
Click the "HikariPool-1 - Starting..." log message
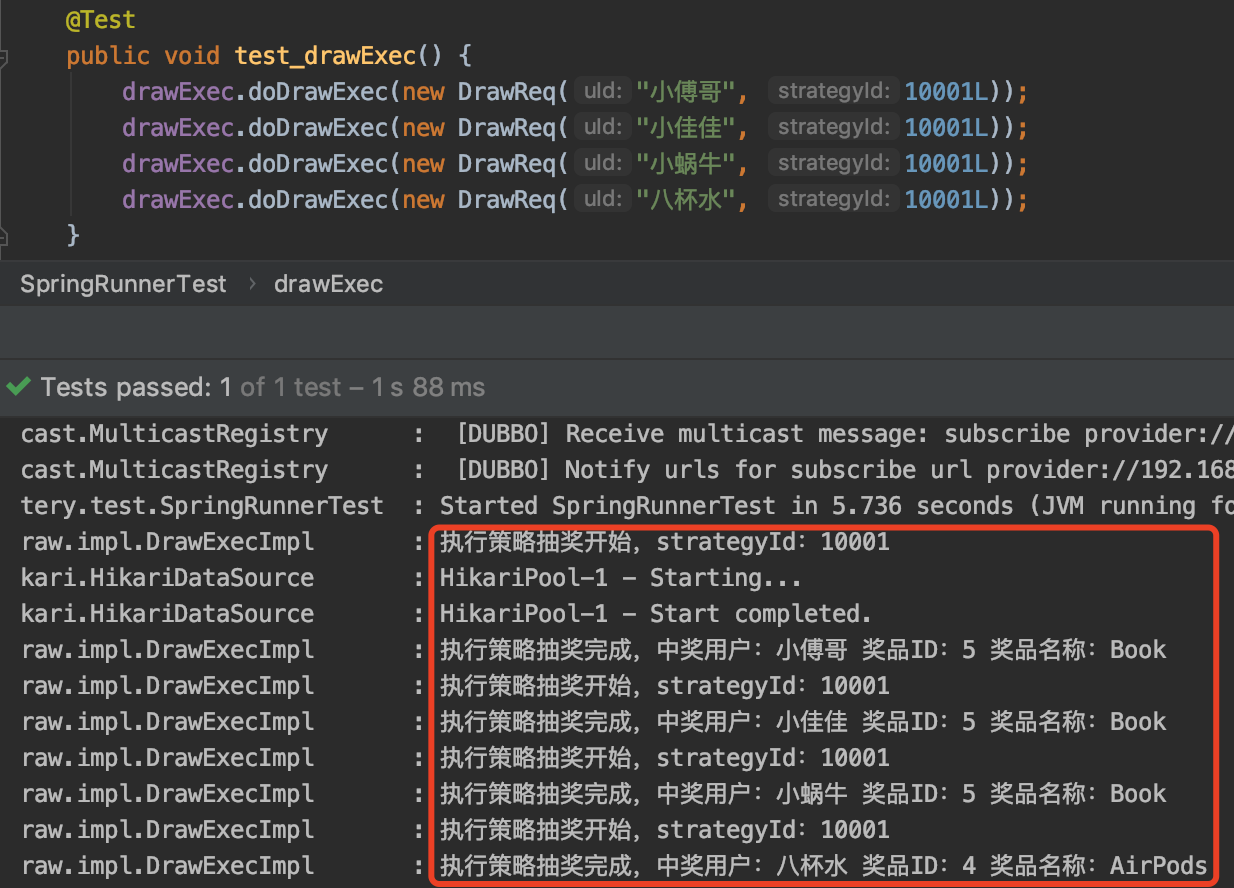pyautogui.click(x=620, y=578)
